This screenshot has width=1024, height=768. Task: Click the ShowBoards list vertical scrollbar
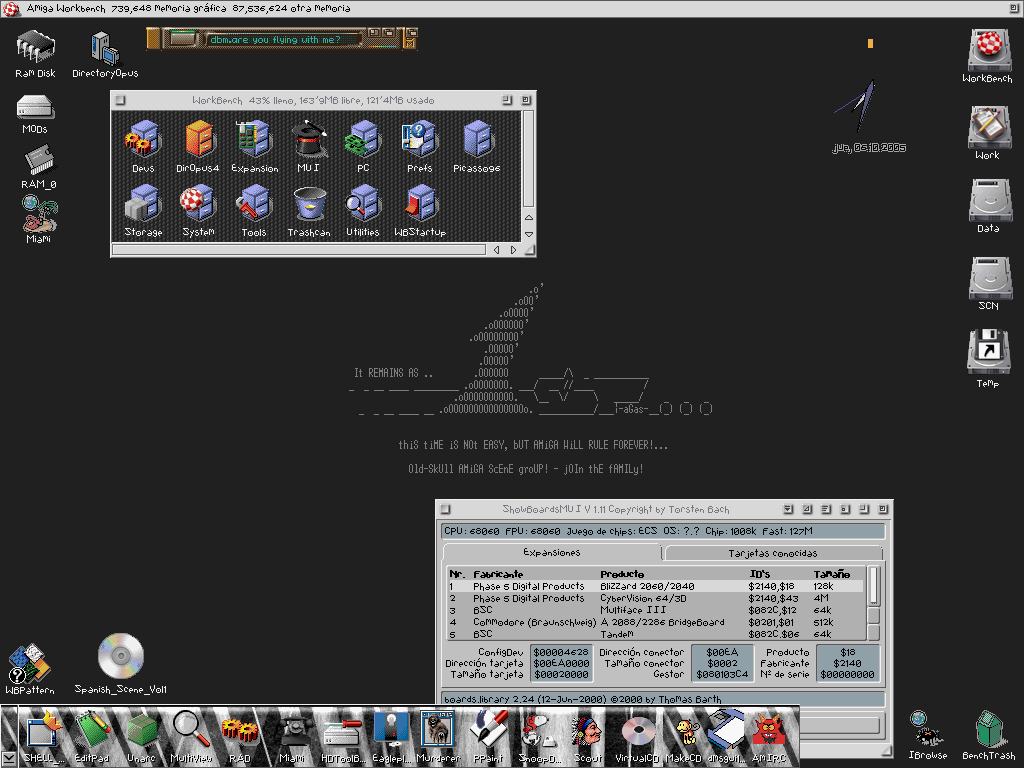(x=873, y=587)
